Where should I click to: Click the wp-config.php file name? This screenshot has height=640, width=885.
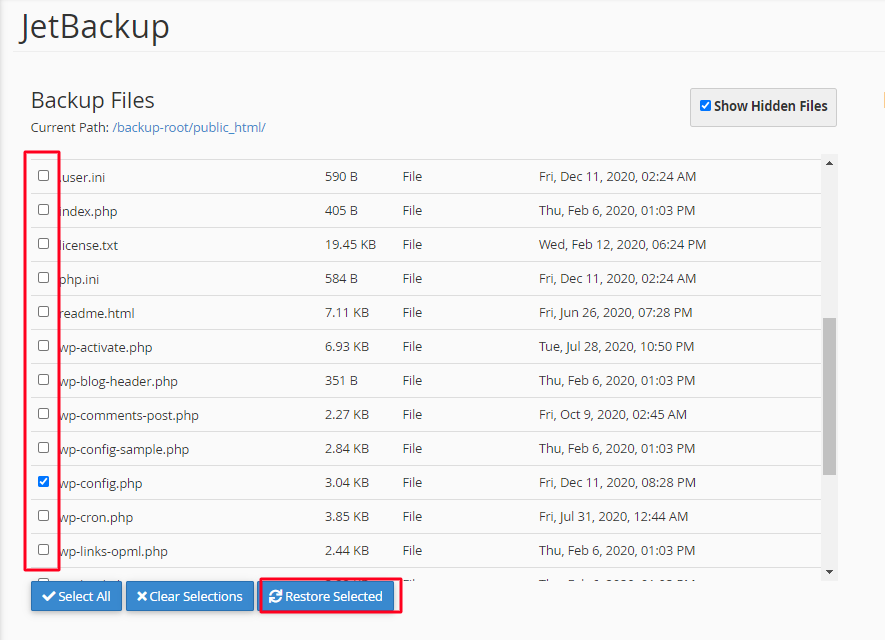(x=100, y=483)
